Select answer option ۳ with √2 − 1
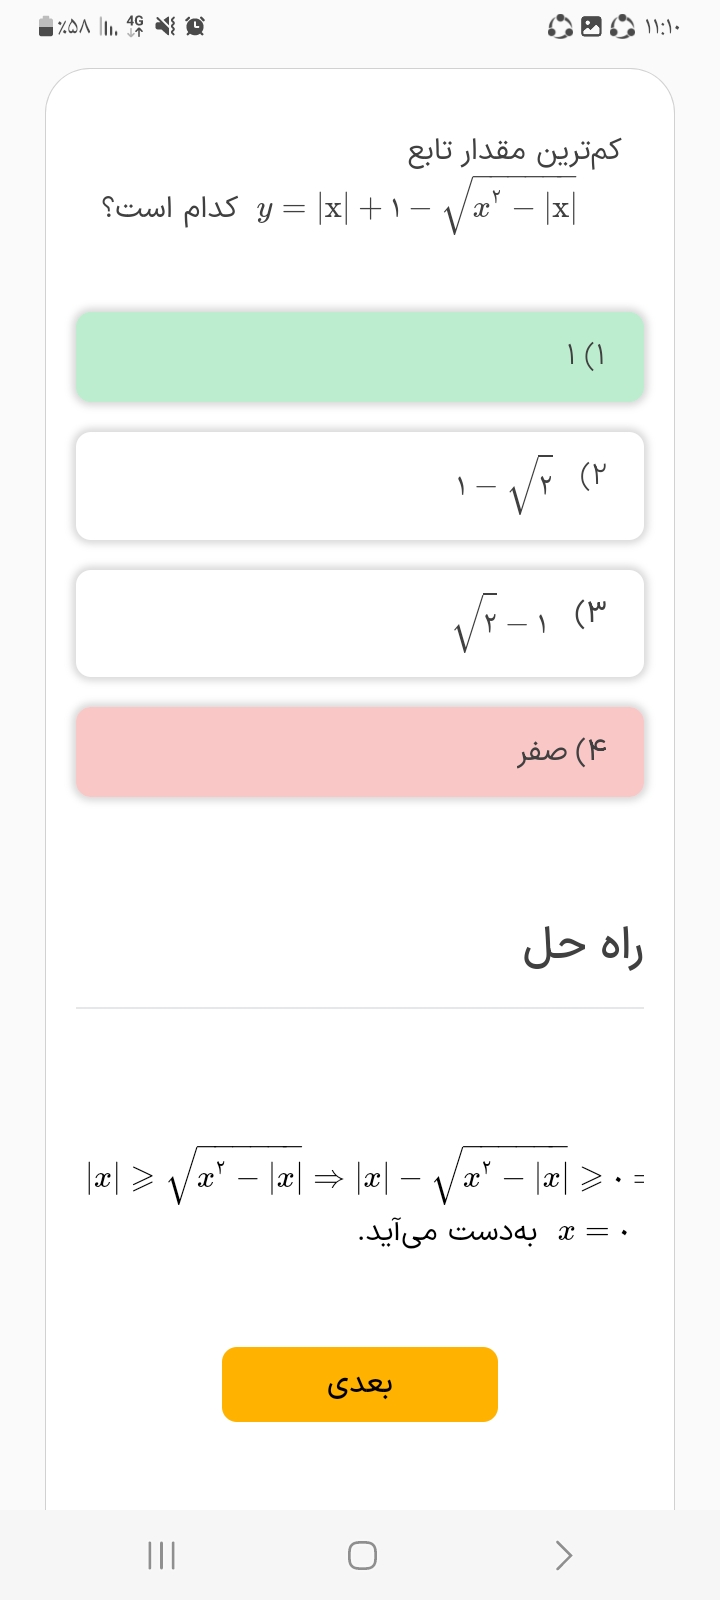Image resolution: width=720 pixels, height=1600 pixels. pyautogui.click(x=360, y=623)
